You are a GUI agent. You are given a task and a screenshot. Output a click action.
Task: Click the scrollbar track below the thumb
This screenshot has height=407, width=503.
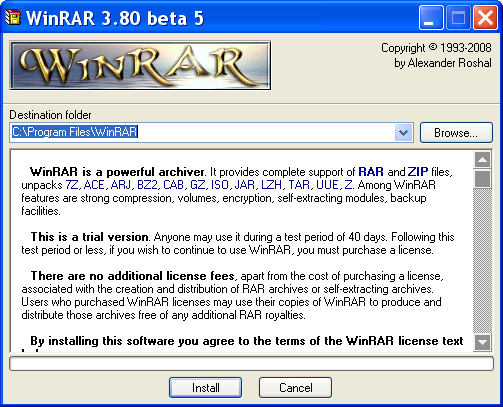click(x=482, y=261)
